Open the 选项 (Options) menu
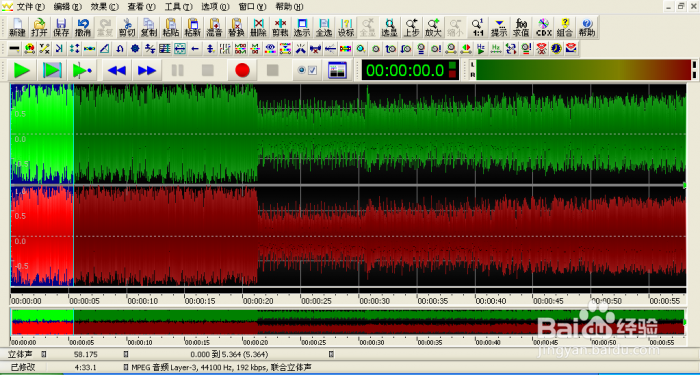The image size is (700, 375). pos(215,7)
